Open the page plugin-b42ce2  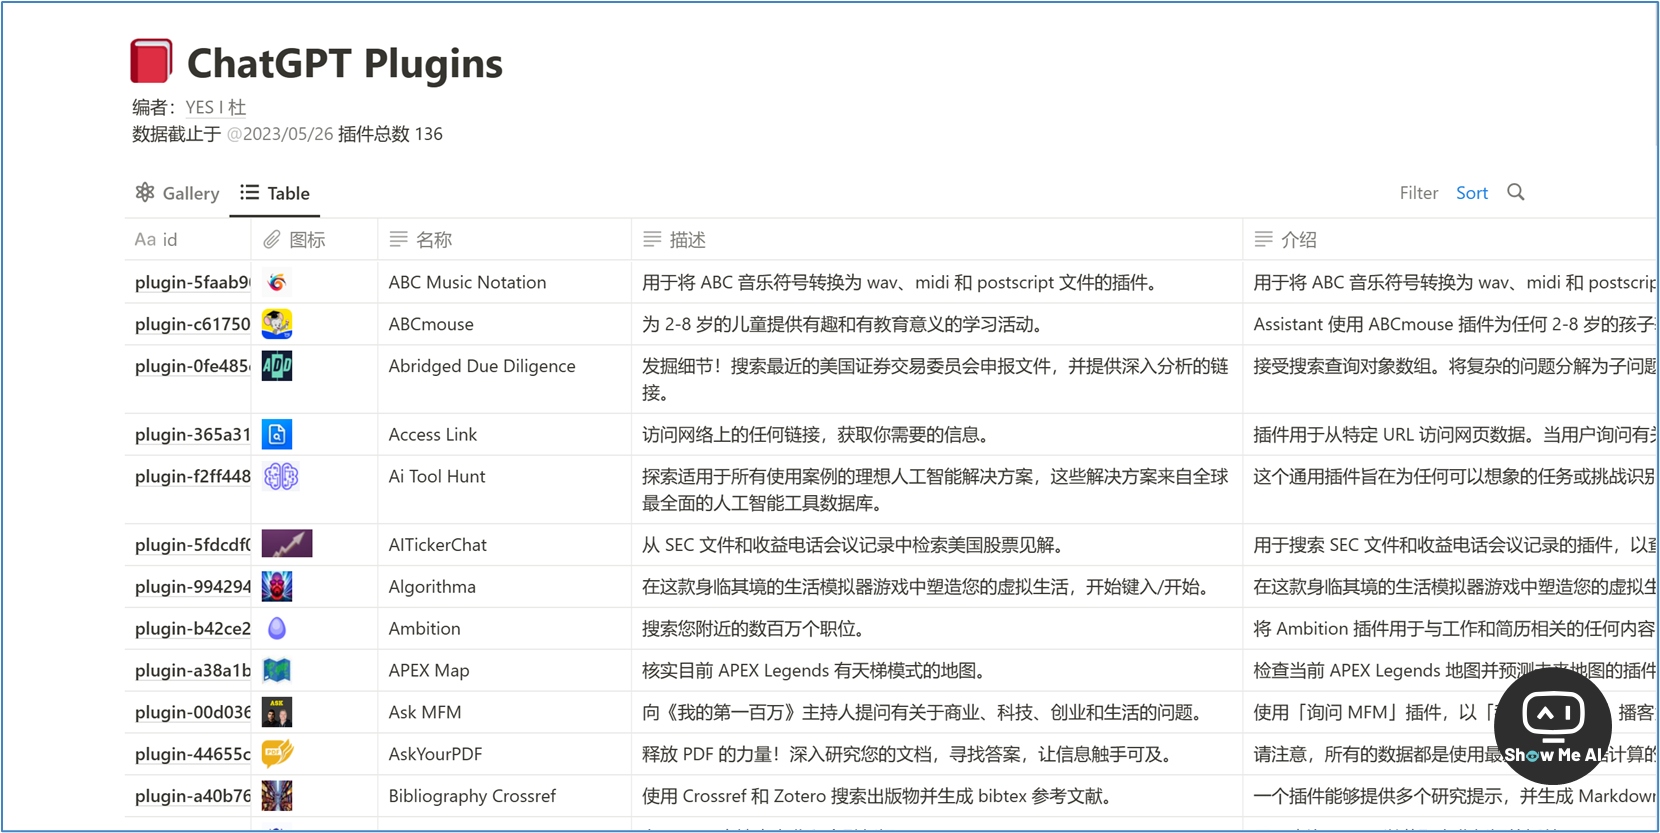click(x=192, y=628)
